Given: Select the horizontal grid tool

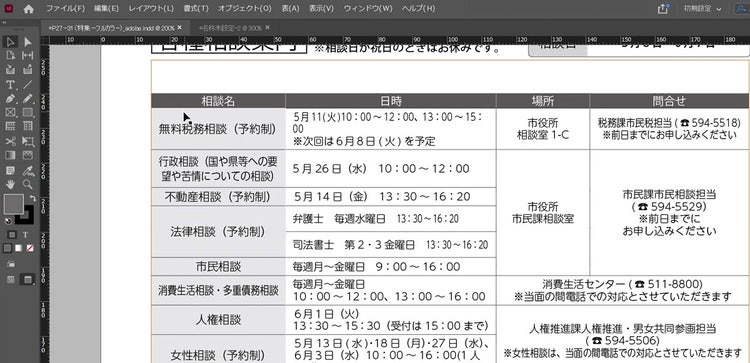Looking at the screenshot, I should pyautogui.click(x=10, y=126).
